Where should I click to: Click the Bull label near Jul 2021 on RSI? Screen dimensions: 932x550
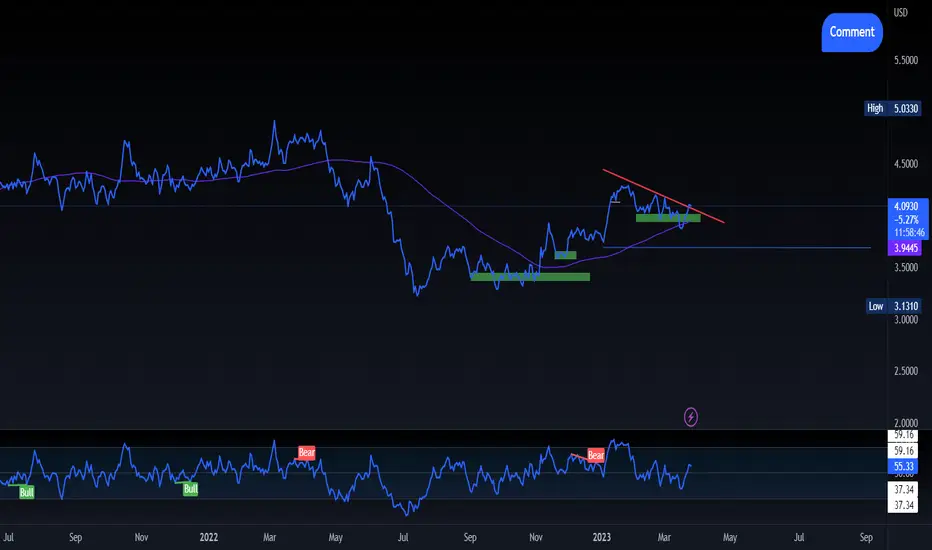tap(27, 492)
